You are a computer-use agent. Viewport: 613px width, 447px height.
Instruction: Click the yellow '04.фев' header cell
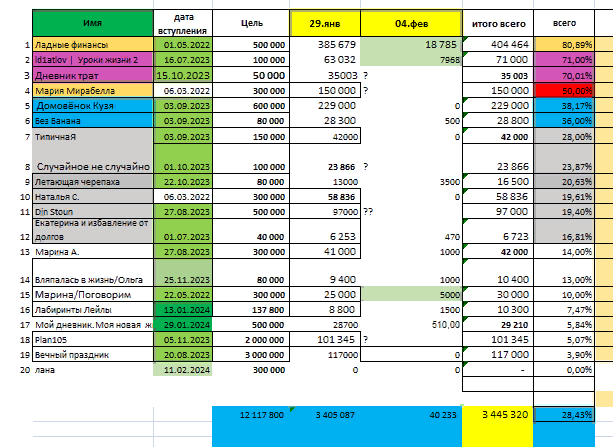pyautogui.click(x=411, y=23)
